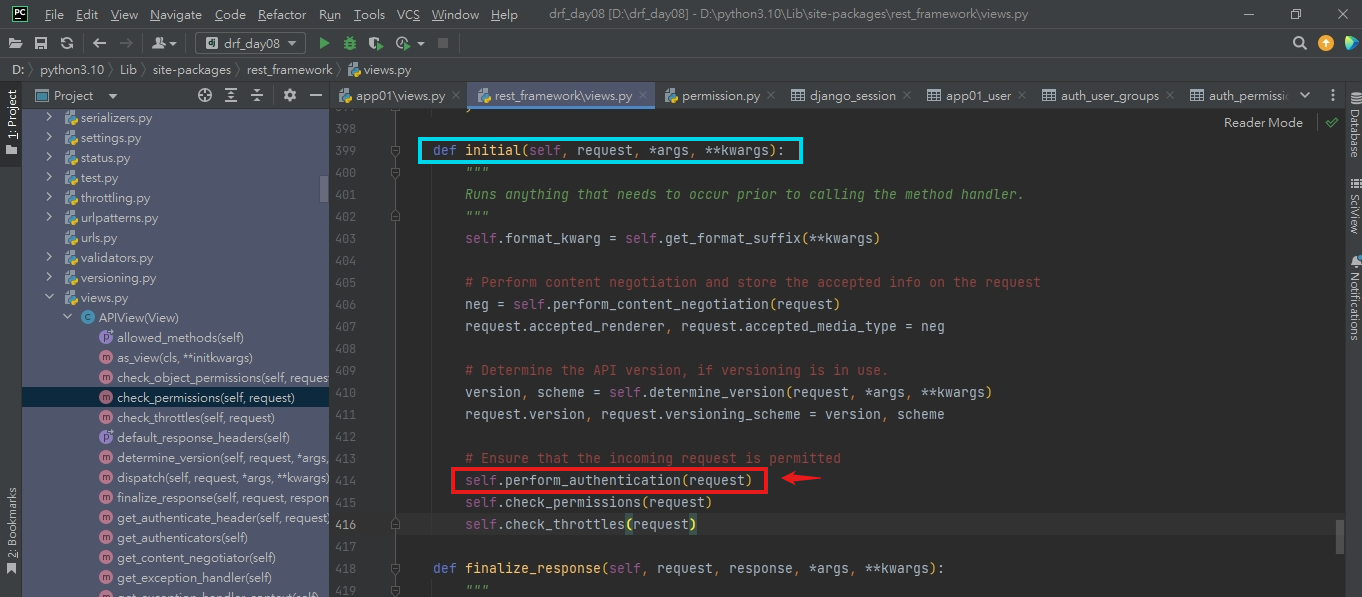Screen dimensions: 1362x597
Task: Click the Reload from Disk icon
Action: pos(66,43)
